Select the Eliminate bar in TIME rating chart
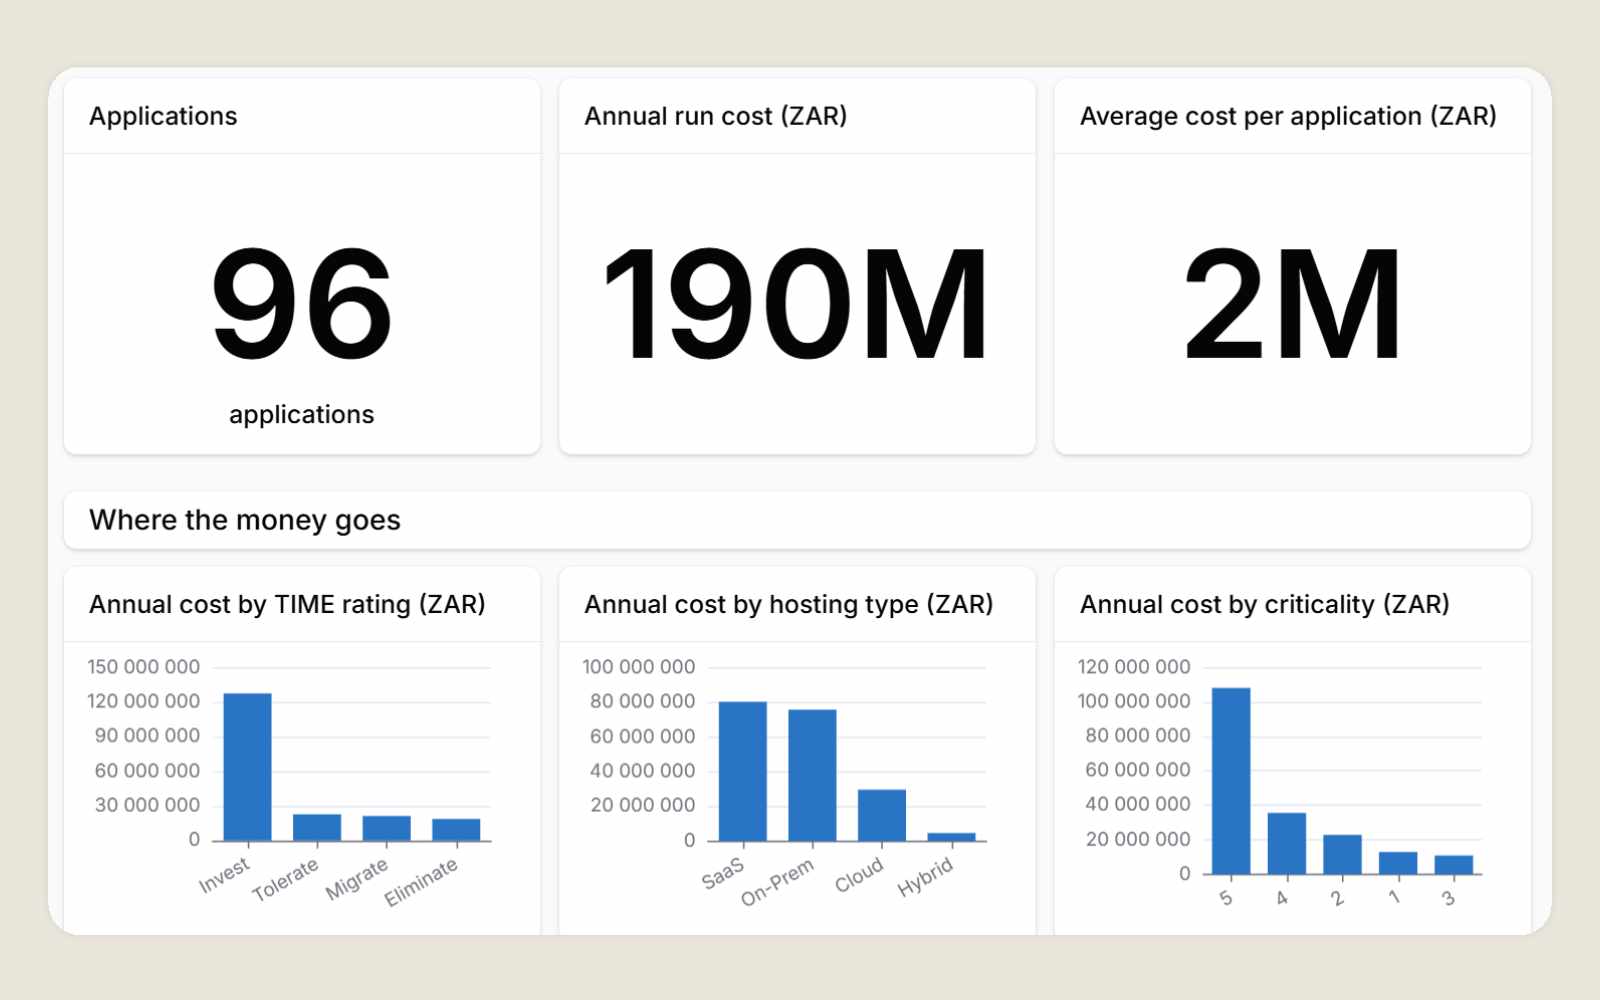This screenshot has height=1000, width=1600. click(456, 830)
